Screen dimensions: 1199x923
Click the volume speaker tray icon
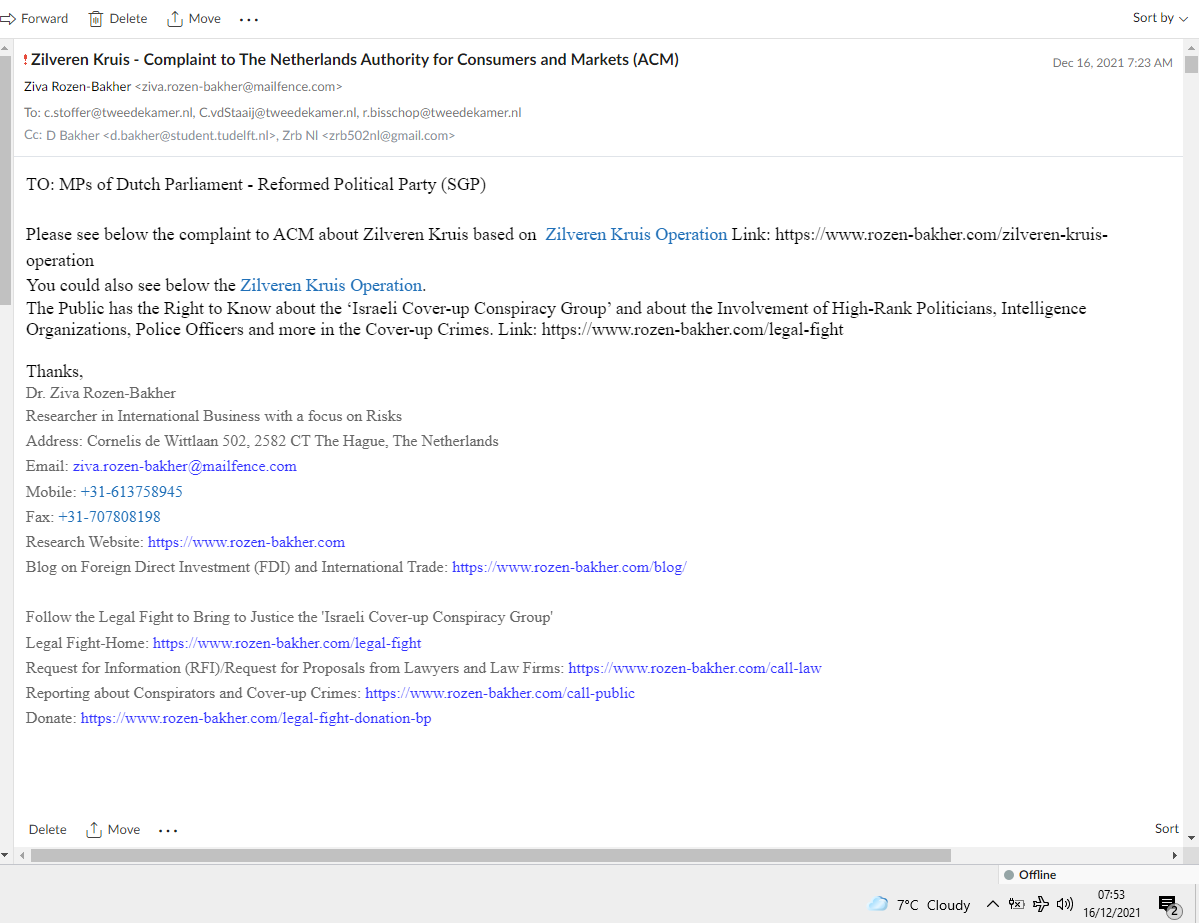1064,905
